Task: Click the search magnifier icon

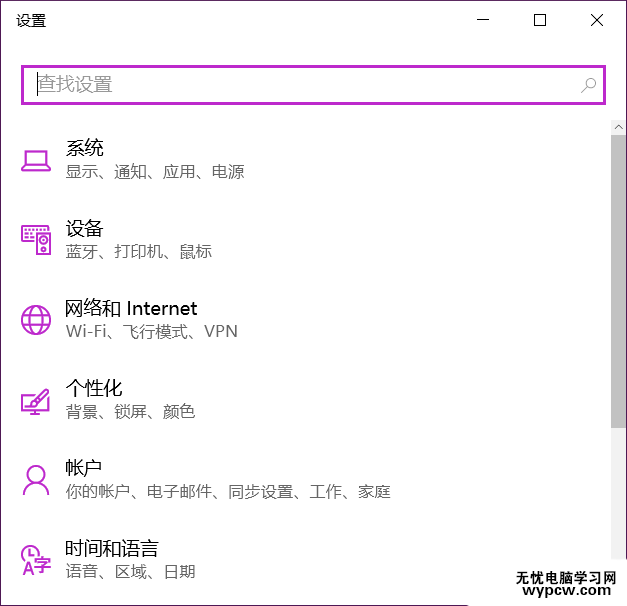Action: 588,85
